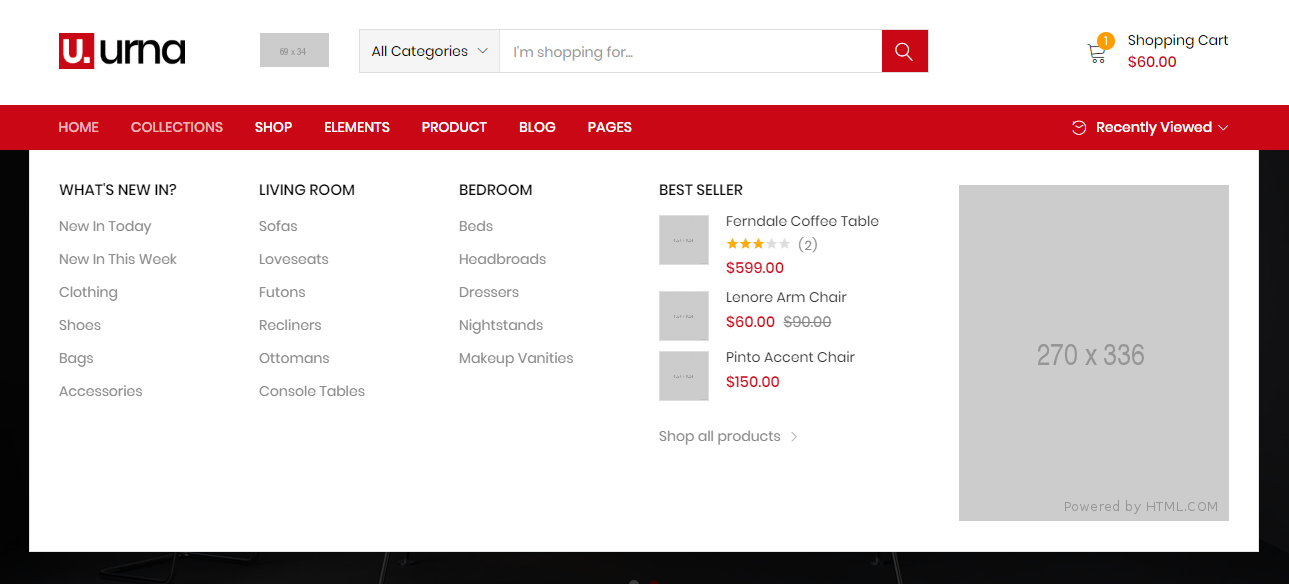Screen dimensions: 1289x584
Task: Select Console Tables under Living Room
Action: 312,391
